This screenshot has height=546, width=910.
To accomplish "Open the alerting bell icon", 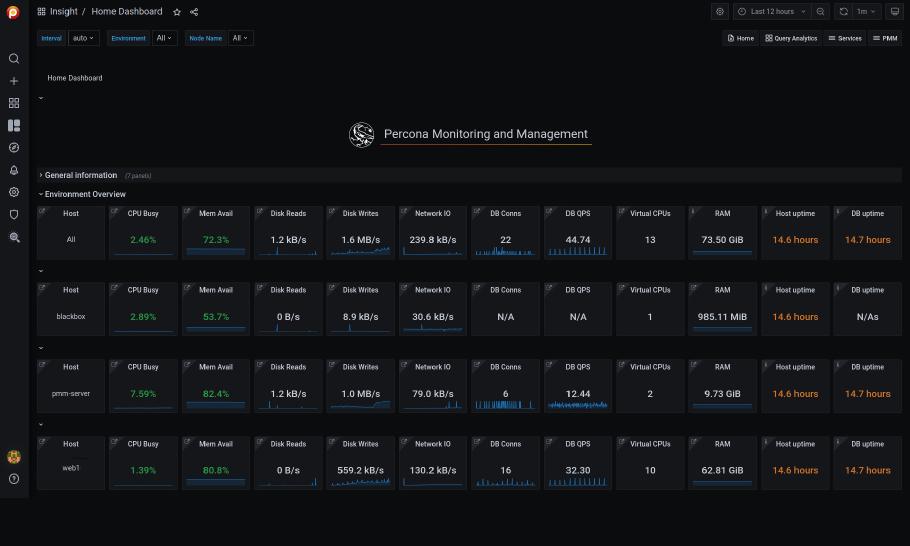I will (14, 170).
